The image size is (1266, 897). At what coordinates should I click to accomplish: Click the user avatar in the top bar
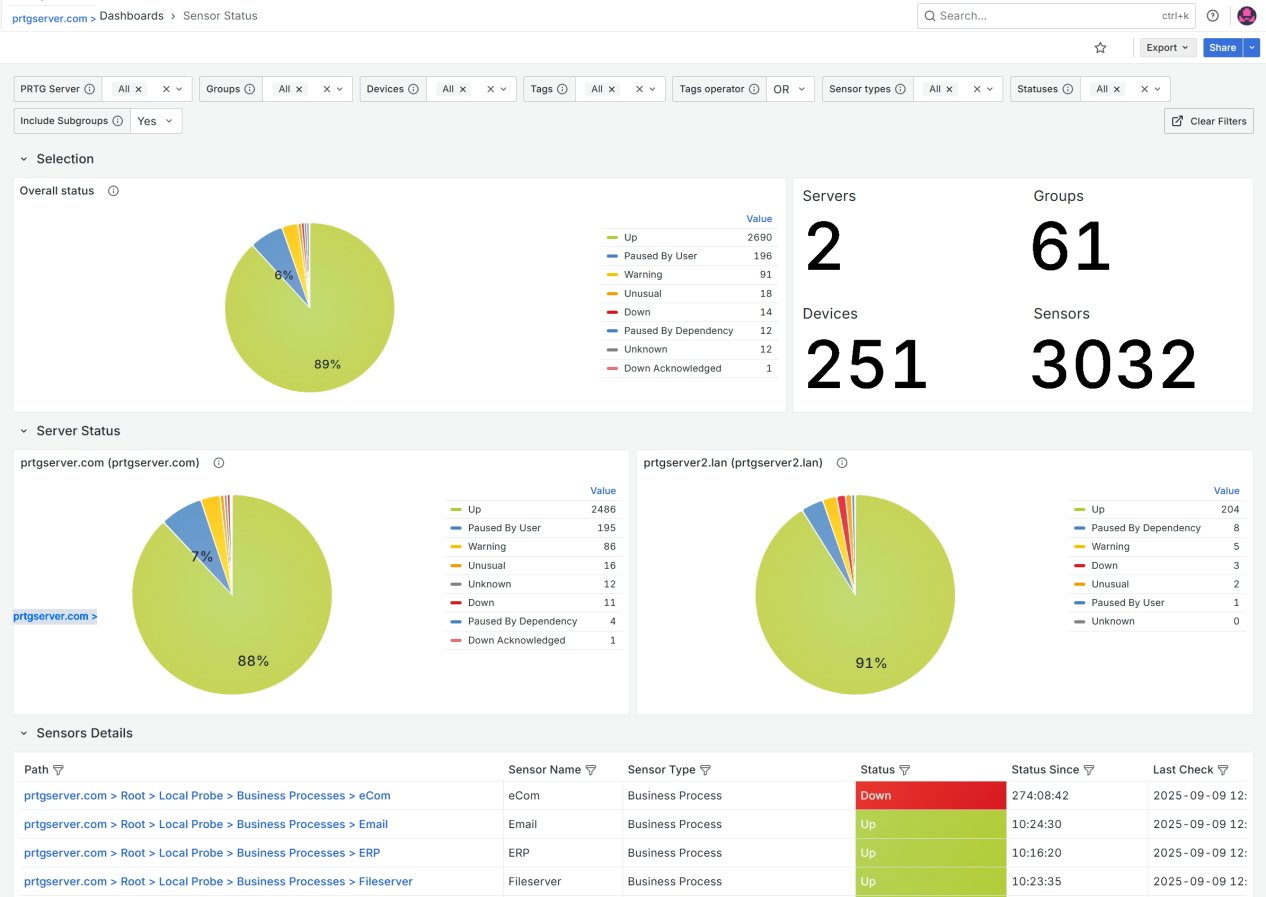1246,15
